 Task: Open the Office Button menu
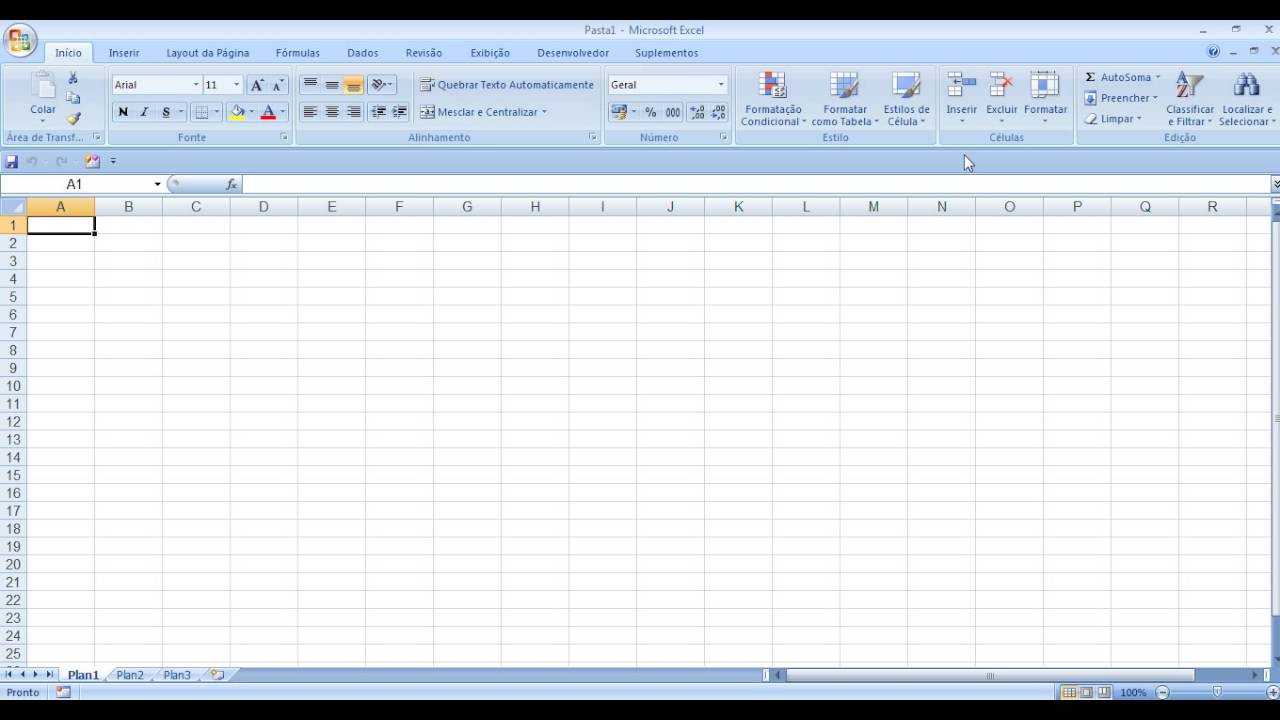tap(19, 41)
